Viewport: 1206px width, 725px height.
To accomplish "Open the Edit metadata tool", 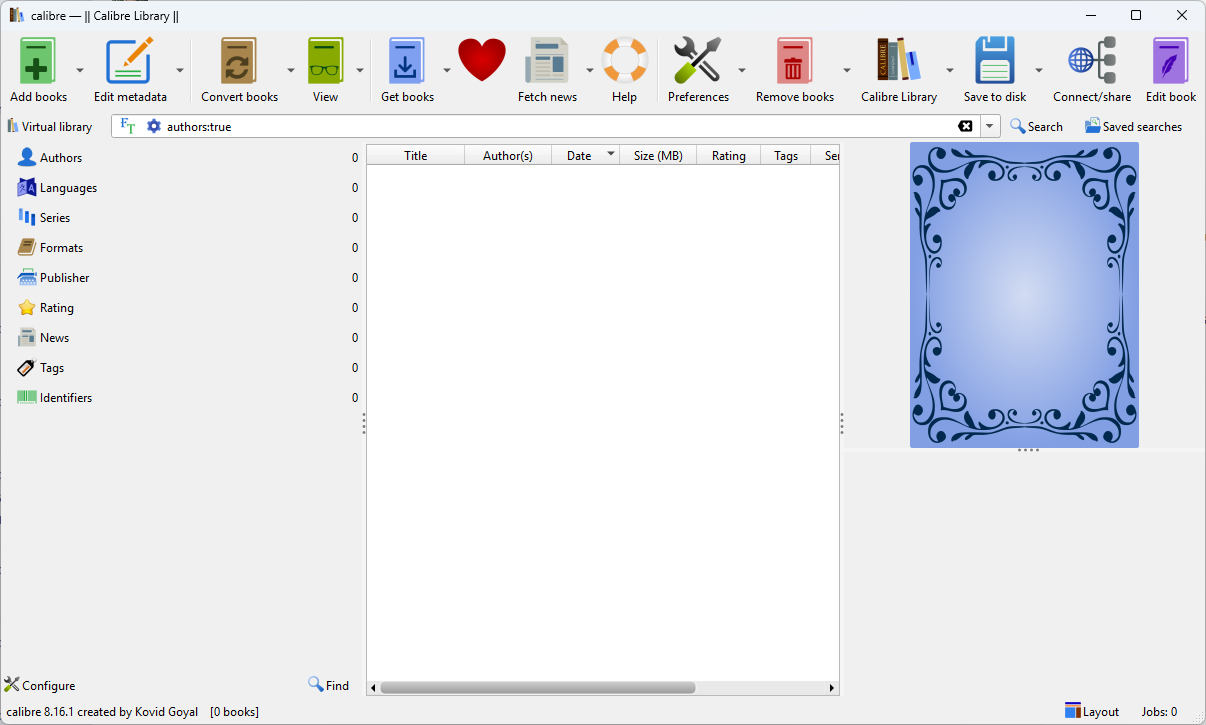I will click(130, 62).
